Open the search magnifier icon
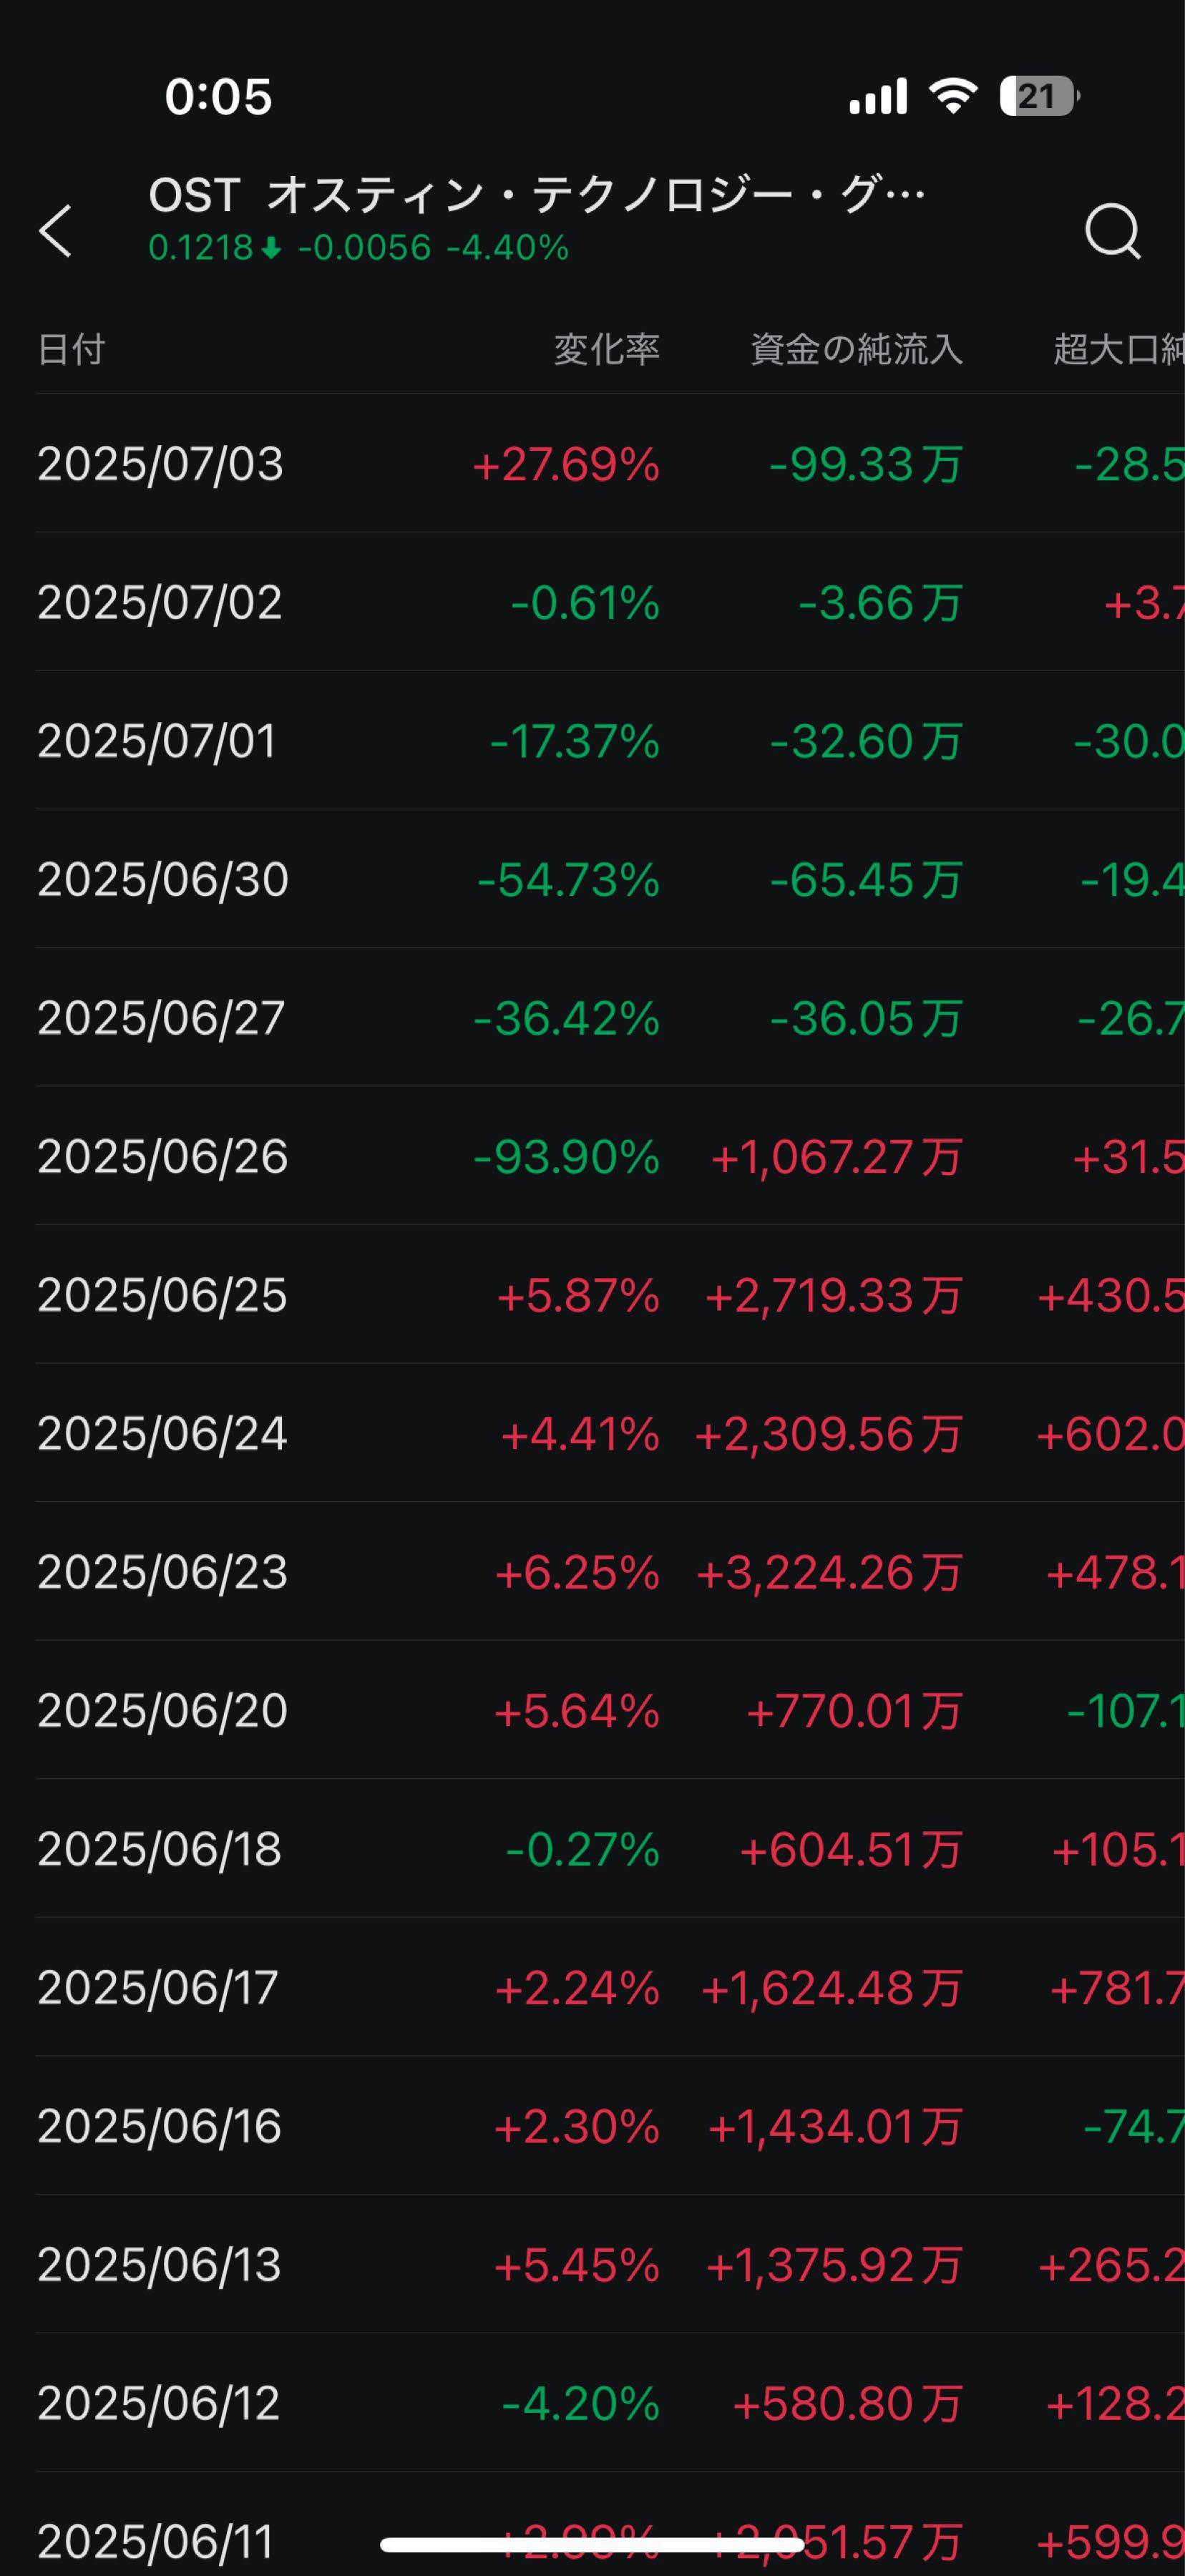Viewport: 1185px width, 2576px height. [1112, 231]
